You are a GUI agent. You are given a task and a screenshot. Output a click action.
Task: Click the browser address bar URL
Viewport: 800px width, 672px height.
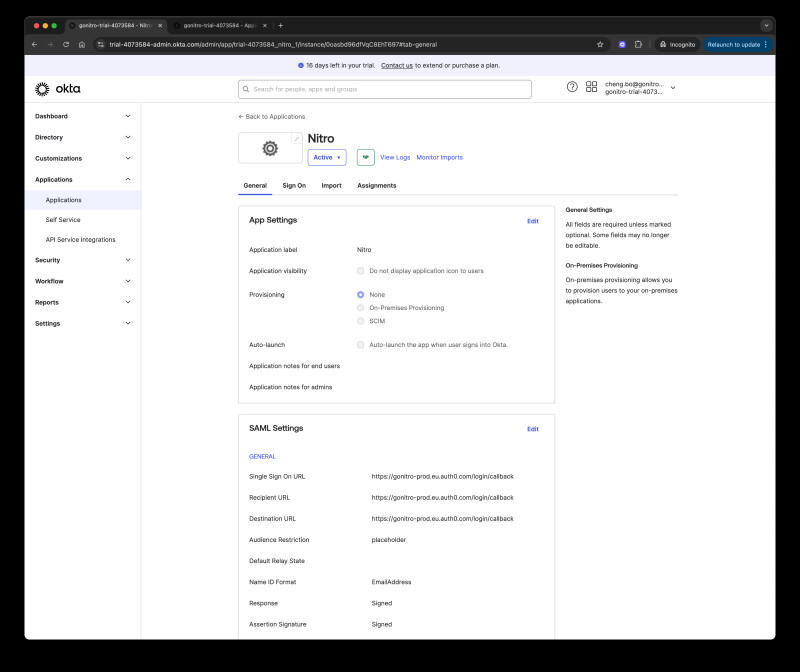coord(273,44)
